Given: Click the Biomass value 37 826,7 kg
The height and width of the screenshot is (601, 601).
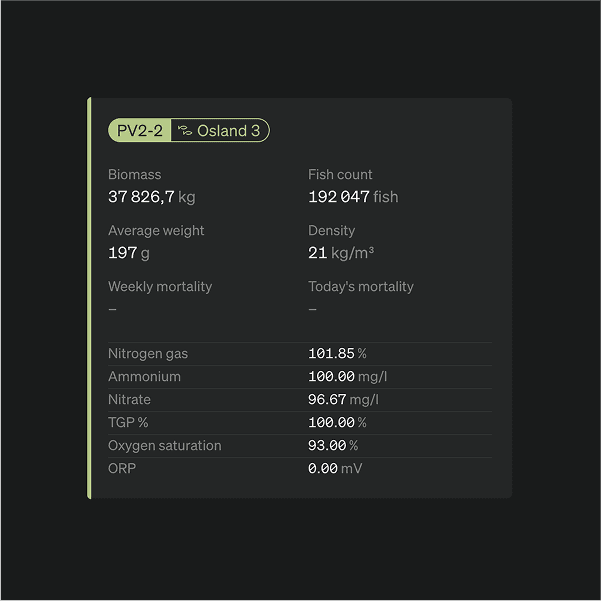Looking at the screenshot, I should pyautogui.click(x=151, y=197).
